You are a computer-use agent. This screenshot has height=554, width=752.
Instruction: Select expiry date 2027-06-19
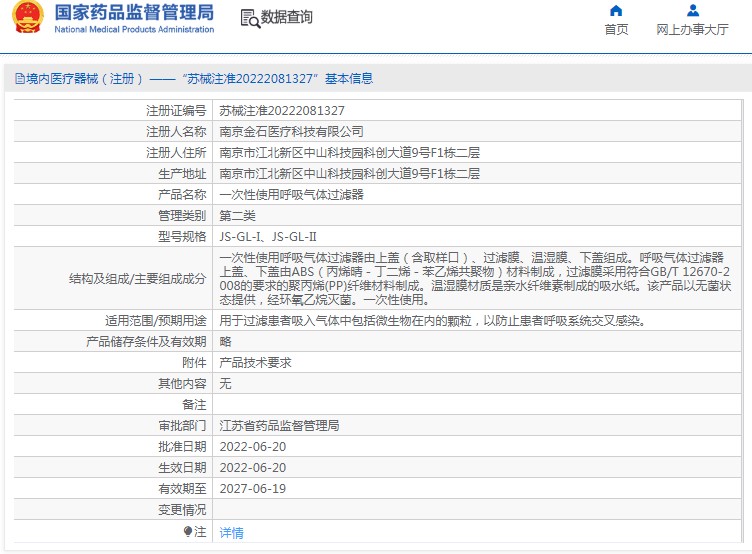click(x=253, y=489)
